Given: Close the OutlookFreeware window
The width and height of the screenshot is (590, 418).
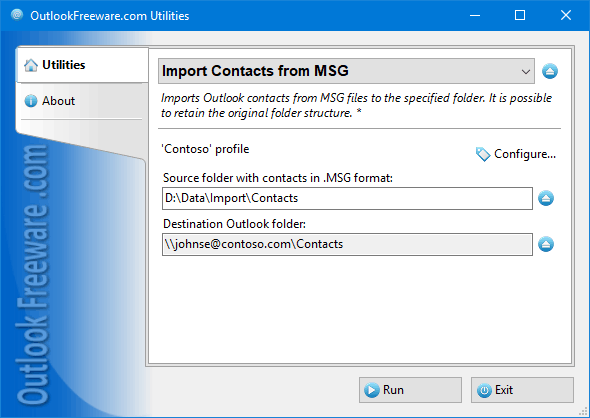Looking at the screenshot, I should [x=566, y=15].
